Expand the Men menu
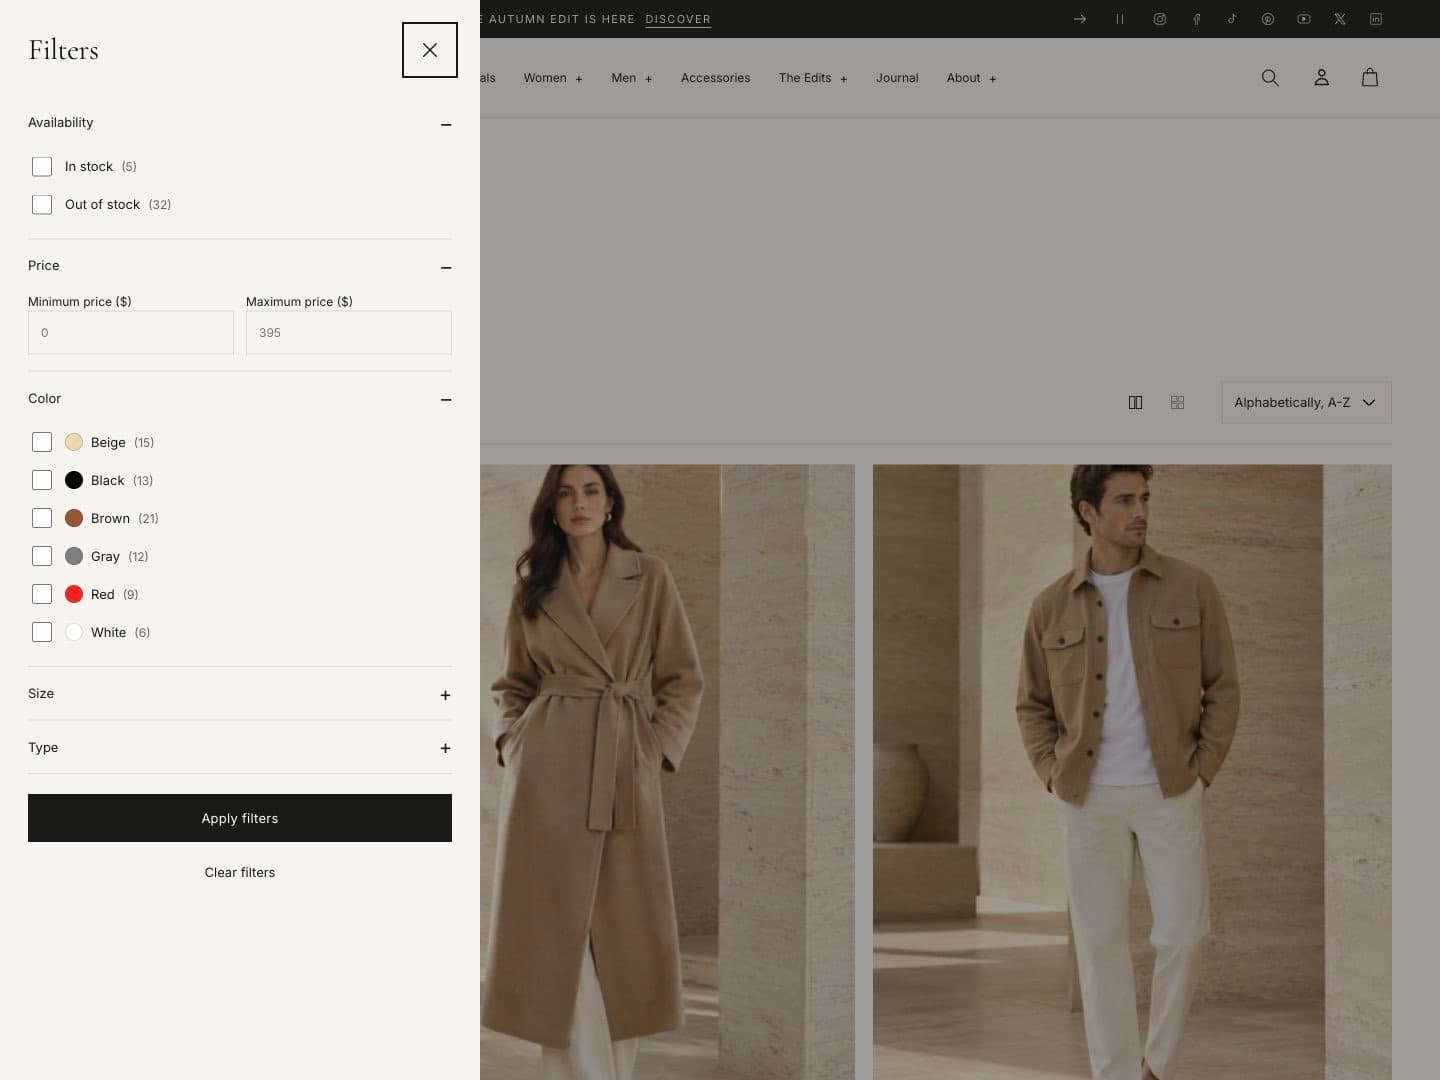This screenshot has height=1080, width=1440. tap(632, 78)
